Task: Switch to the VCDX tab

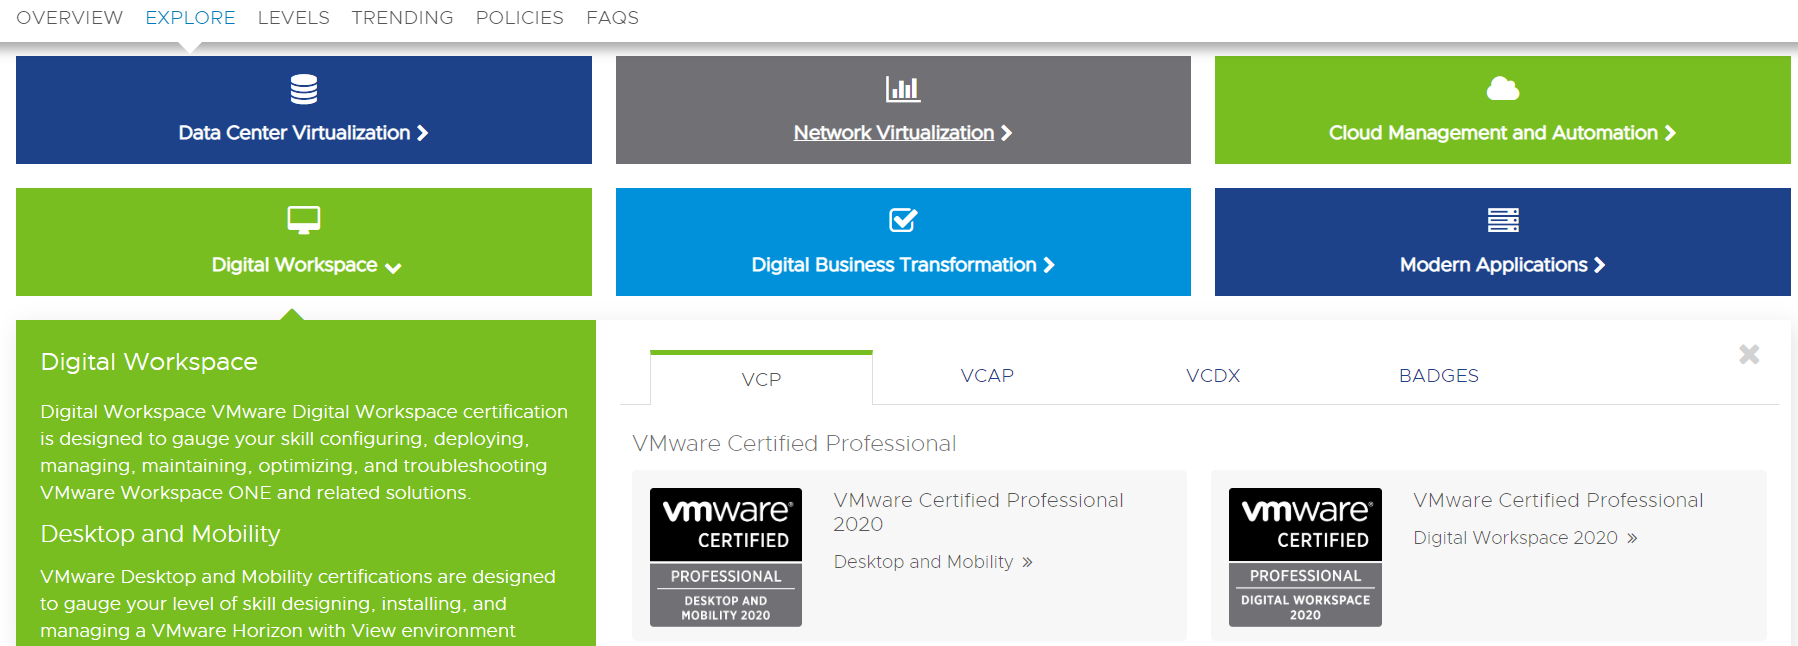Action: [x=1213, y=376]
